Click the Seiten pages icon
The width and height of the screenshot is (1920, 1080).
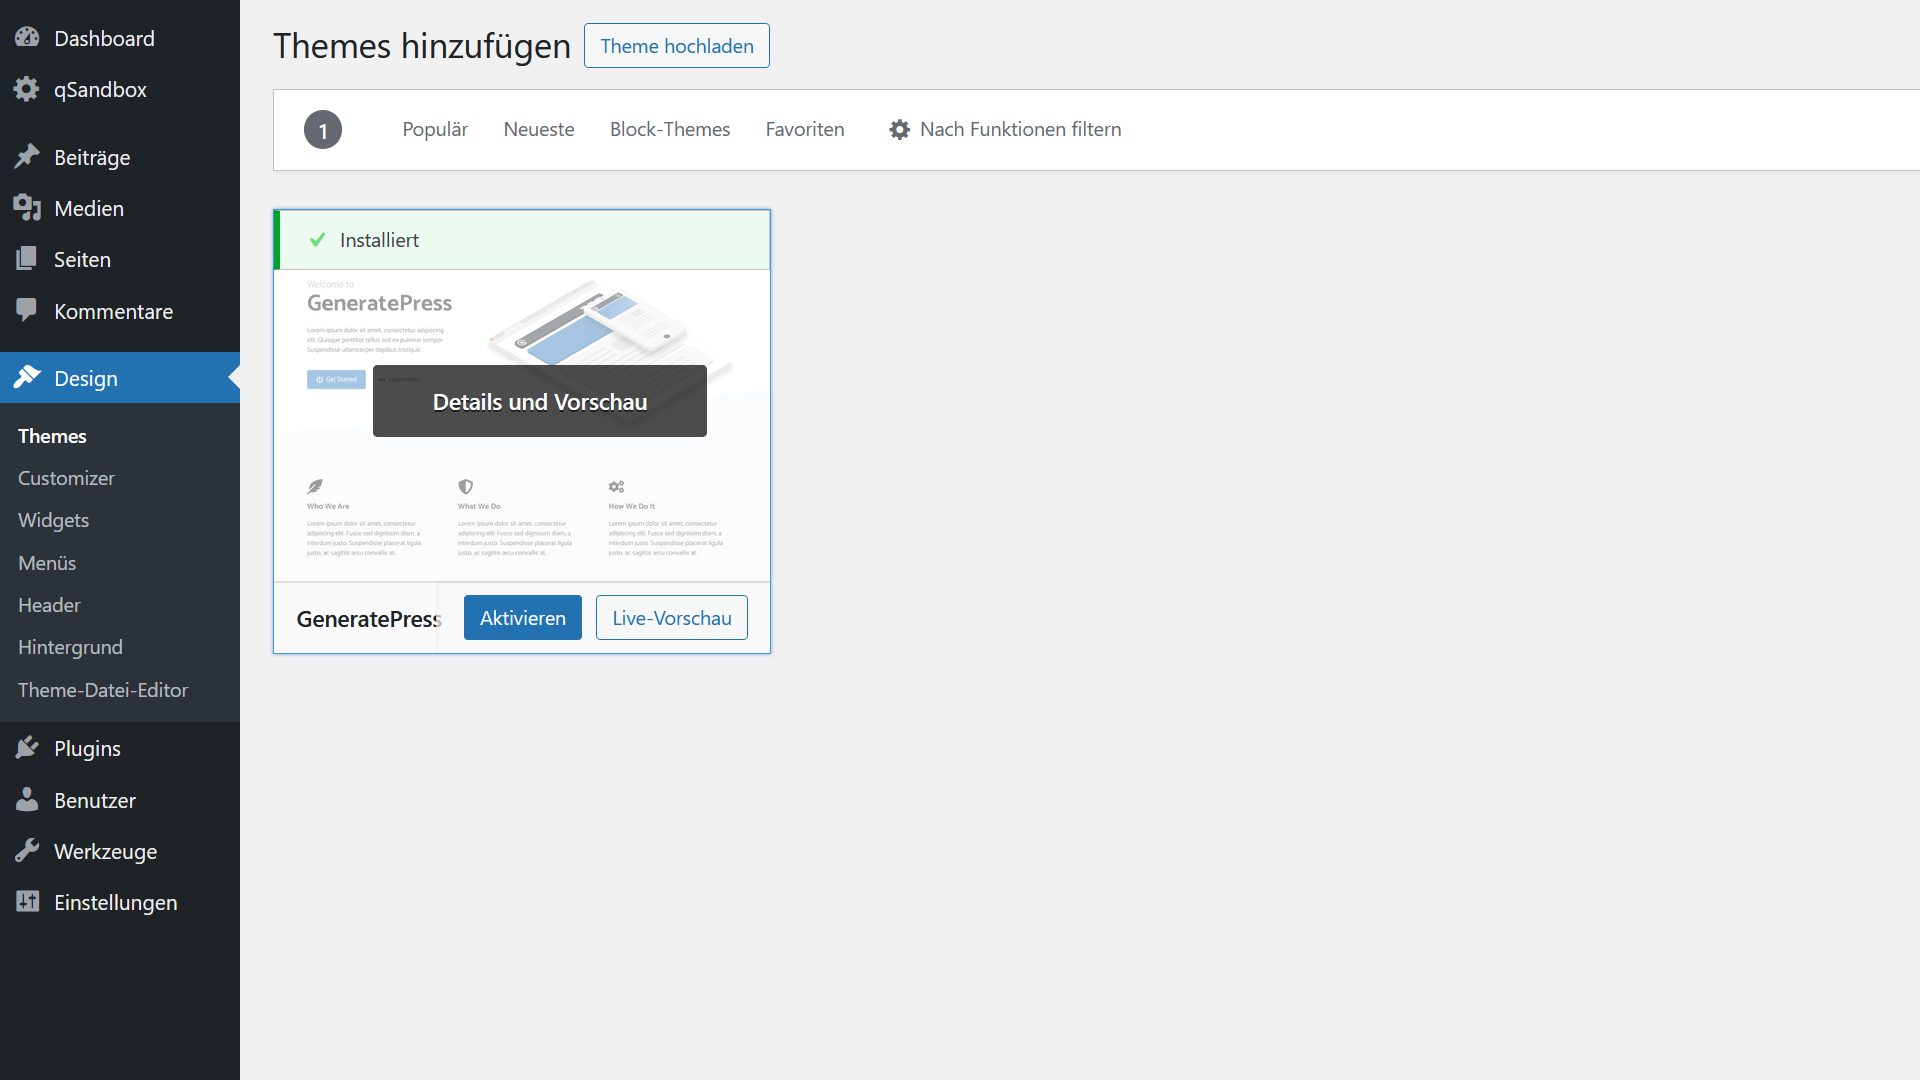click(x=27, y=259)
